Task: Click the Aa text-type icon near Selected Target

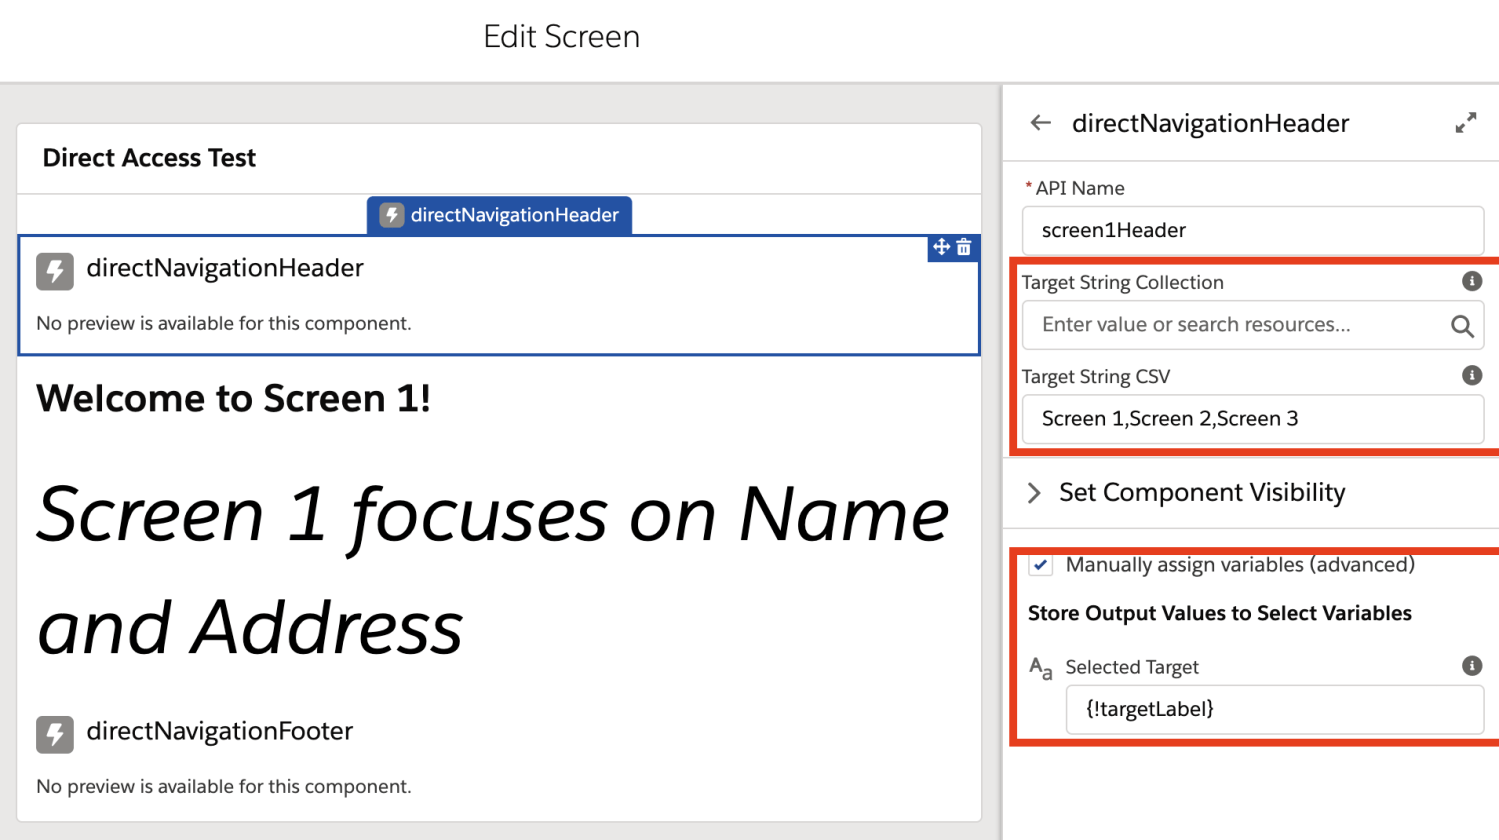Action: coord(1040,669)
